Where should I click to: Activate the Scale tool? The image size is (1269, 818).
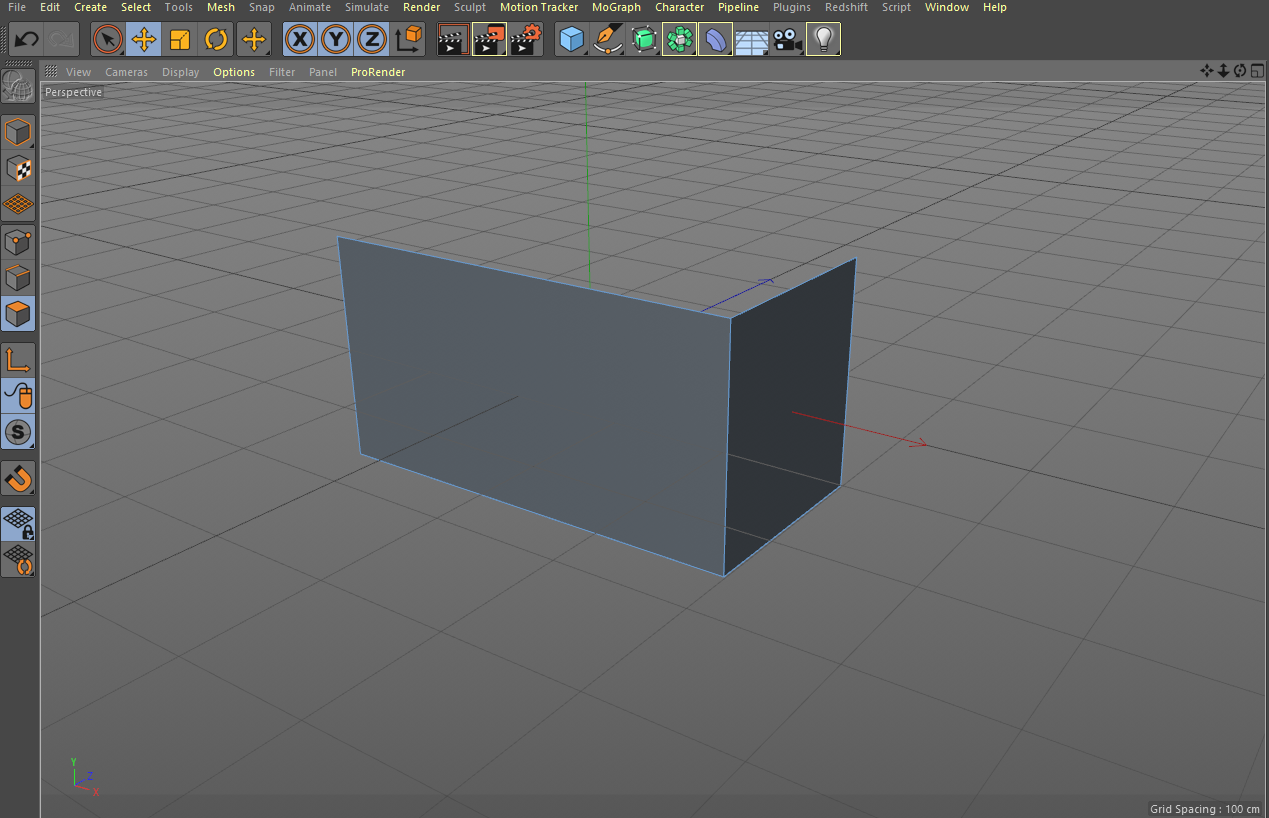coord(180,40)
